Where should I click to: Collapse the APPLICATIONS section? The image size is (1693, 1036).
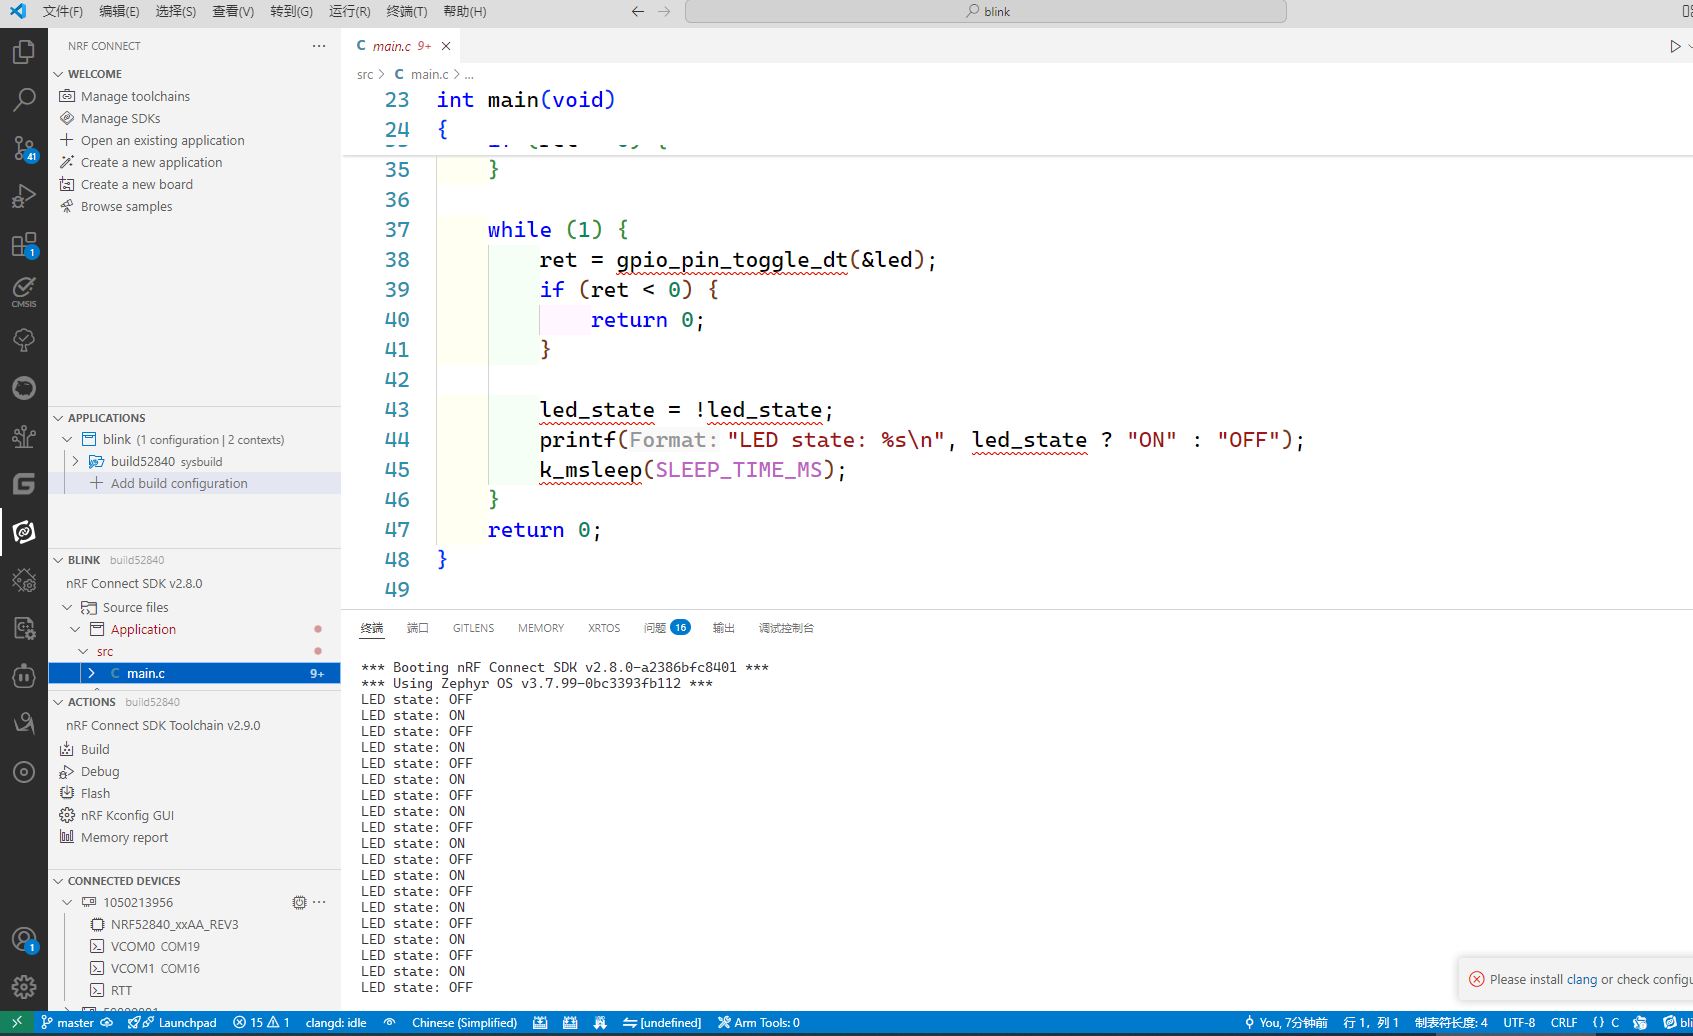[58, 418]
